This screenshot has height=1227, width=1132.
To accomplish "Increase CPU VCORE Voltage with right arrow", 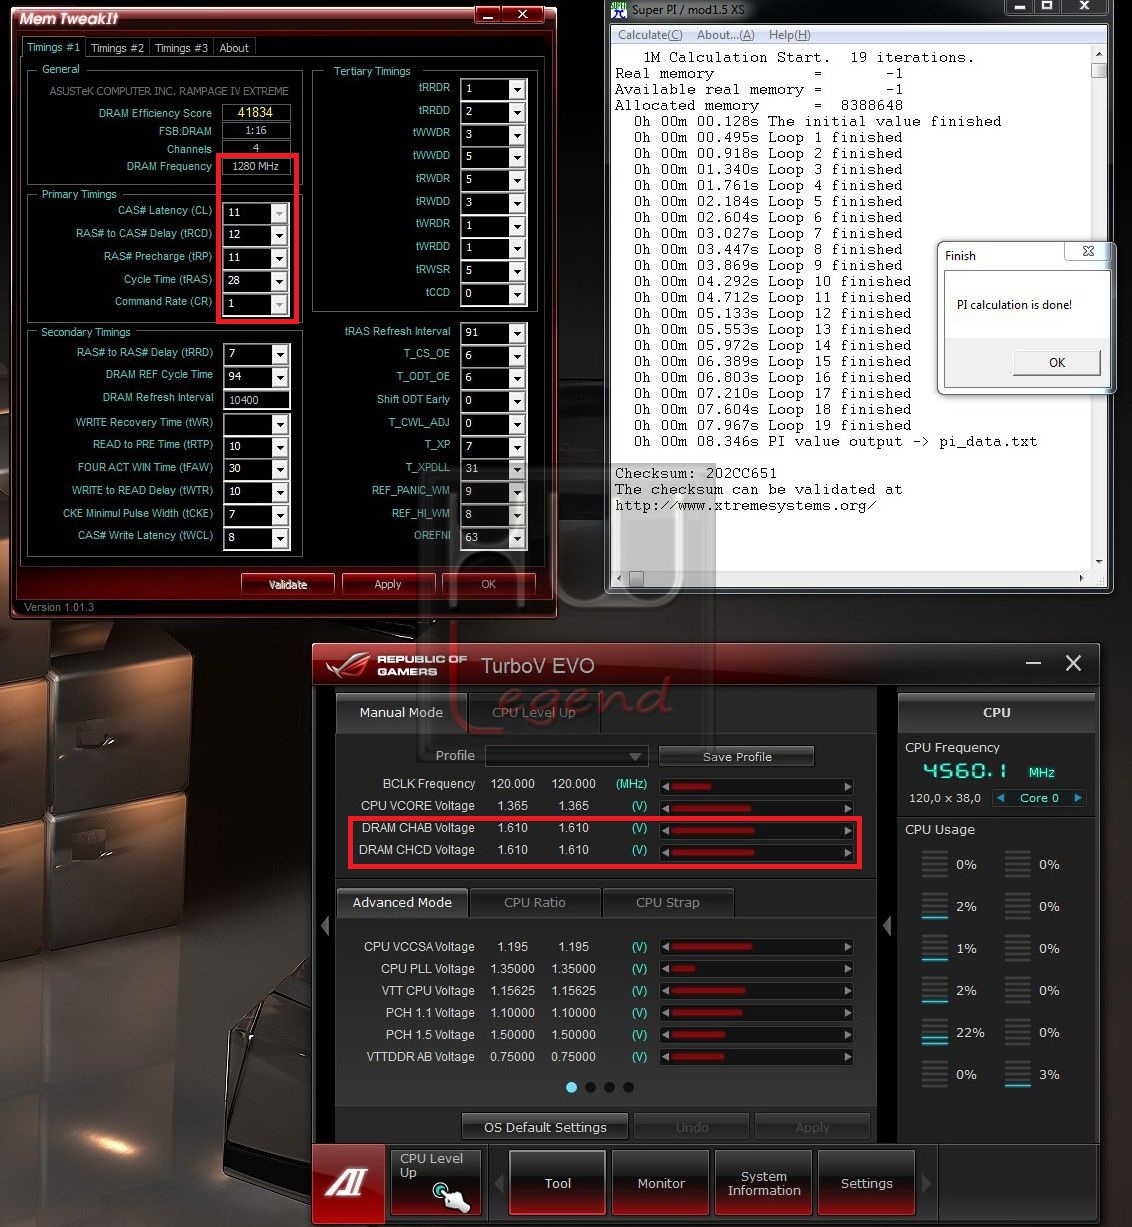I will click(x=848, y=808).
